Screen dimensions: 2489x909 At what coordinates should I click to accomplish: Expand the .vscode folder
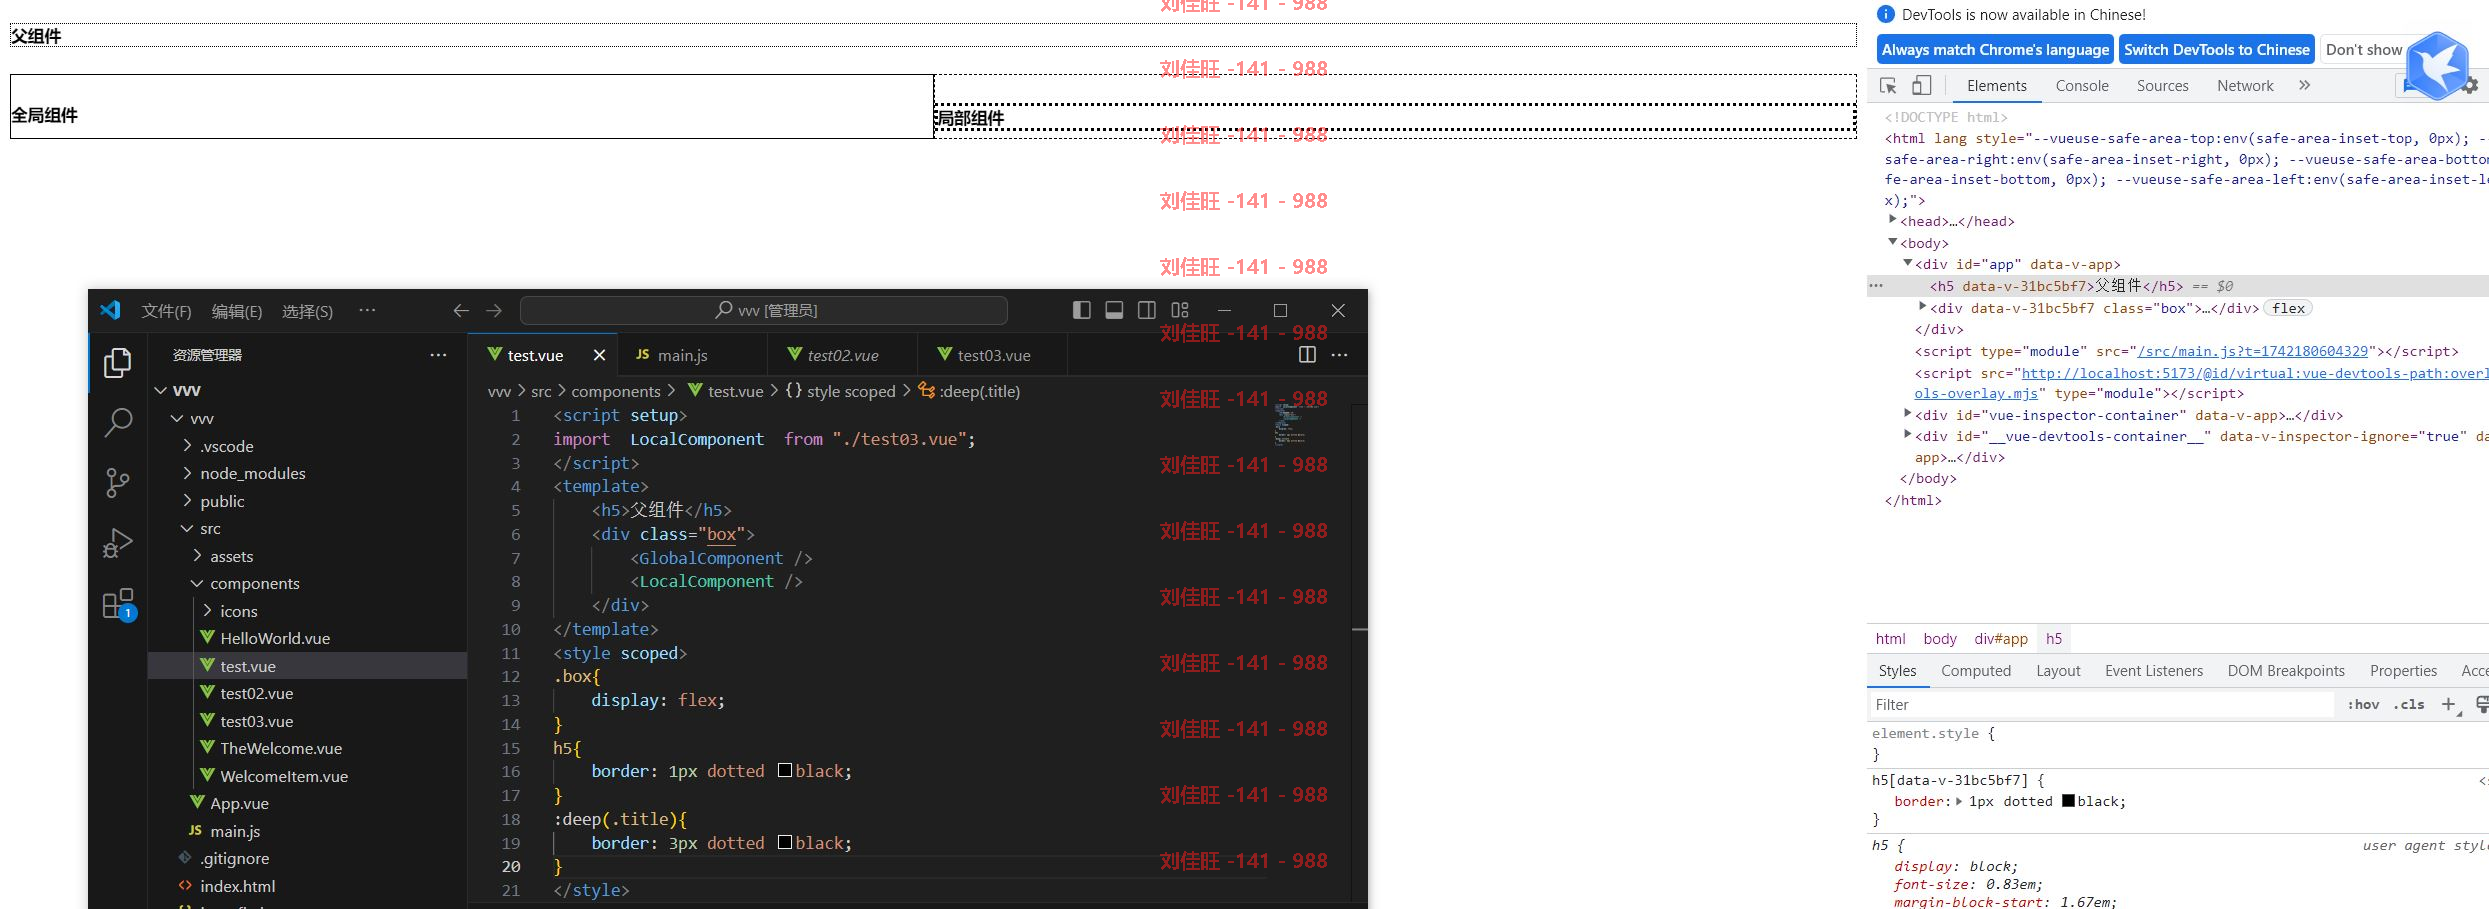(x=187, y=446)
